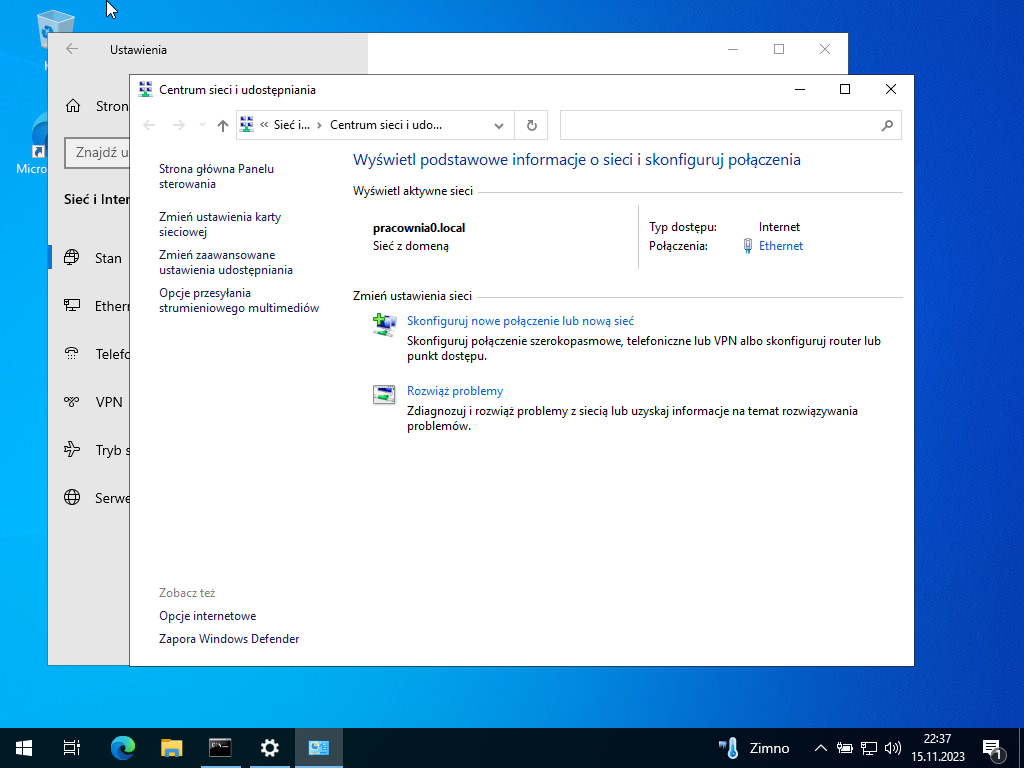Maximize the Ustawienia window
The image size is (1024, 768).
778,49
